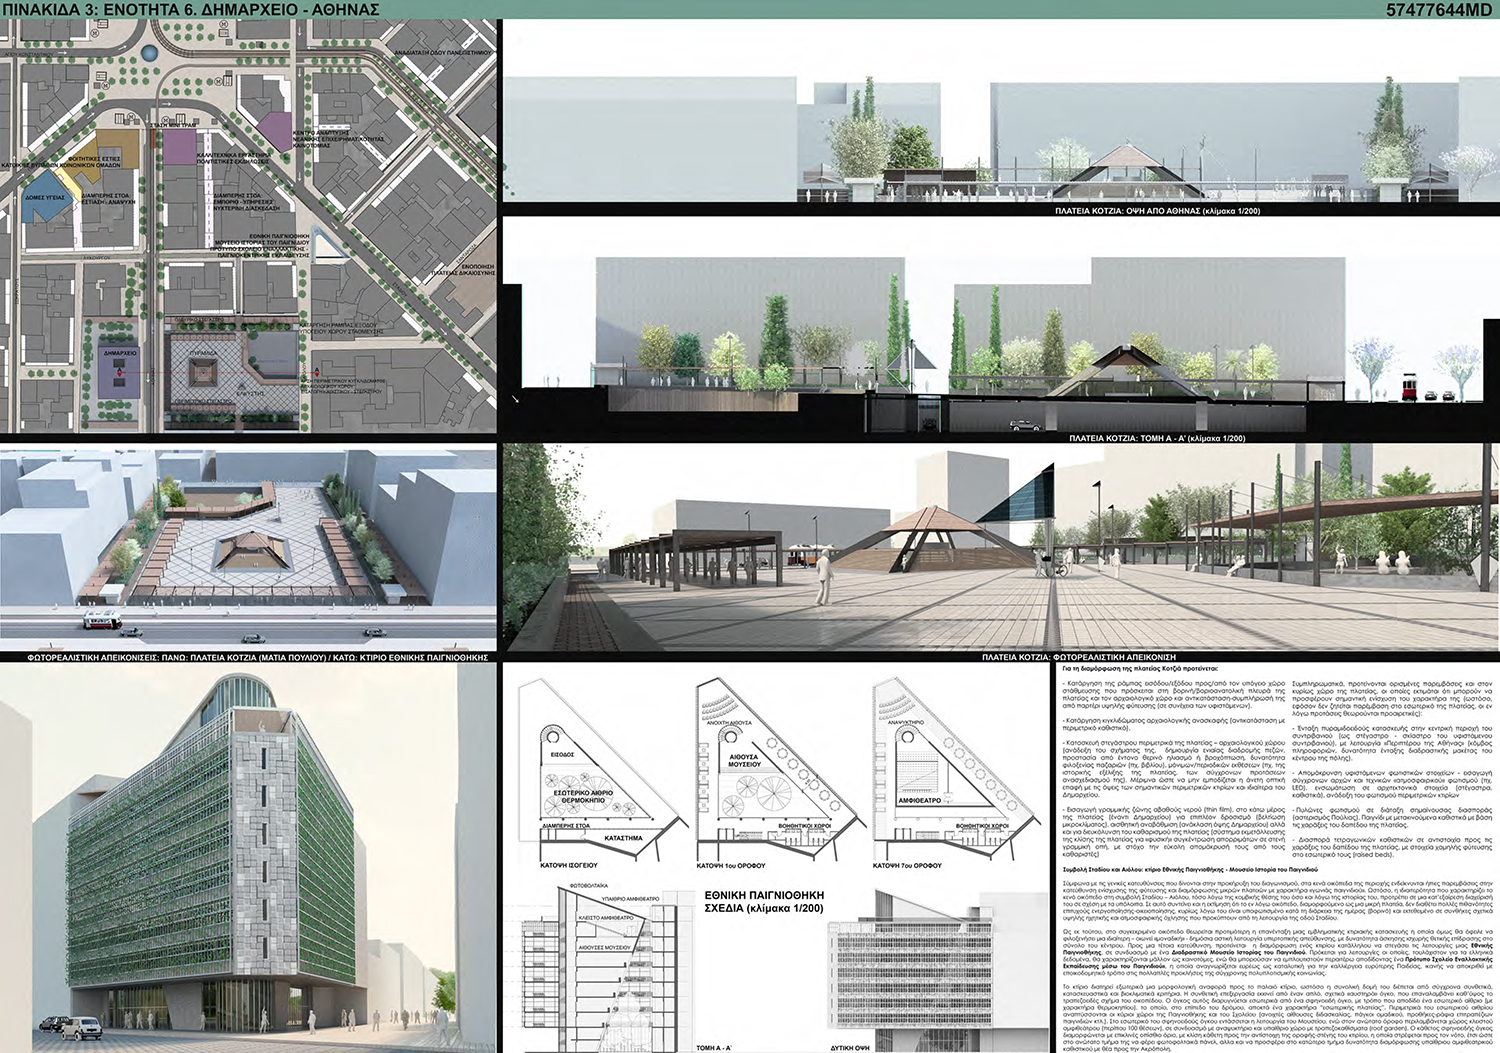Click the red tram in section A-A' drawing

coord(1409,387)
